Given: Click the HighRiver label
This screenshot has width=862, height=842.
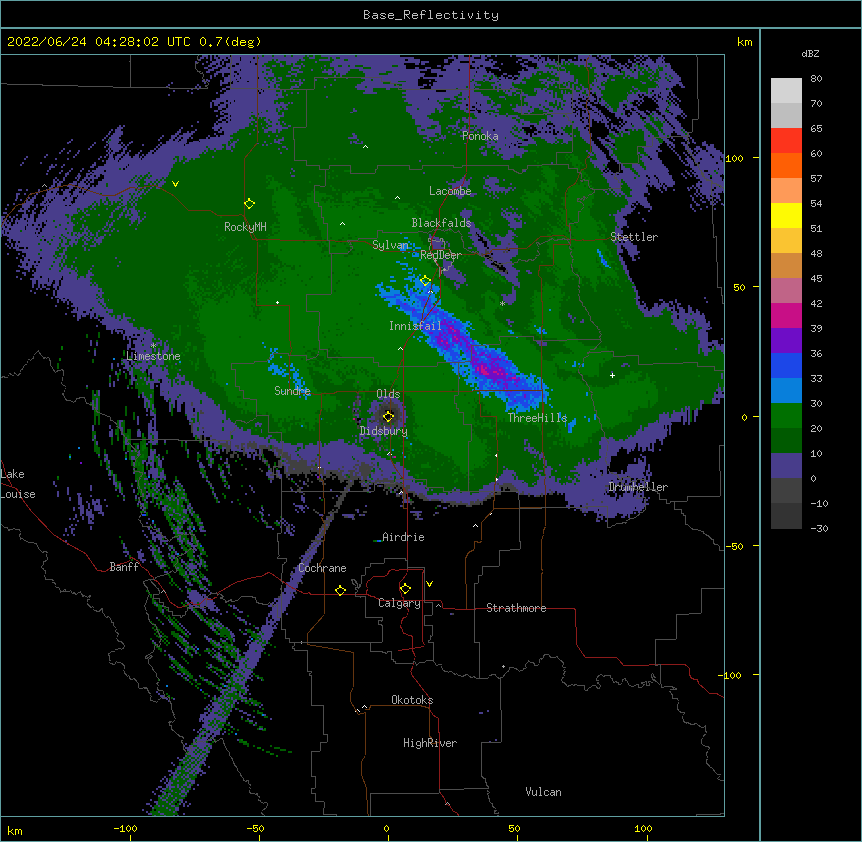Looking at the screenshot, I should 430,743.
